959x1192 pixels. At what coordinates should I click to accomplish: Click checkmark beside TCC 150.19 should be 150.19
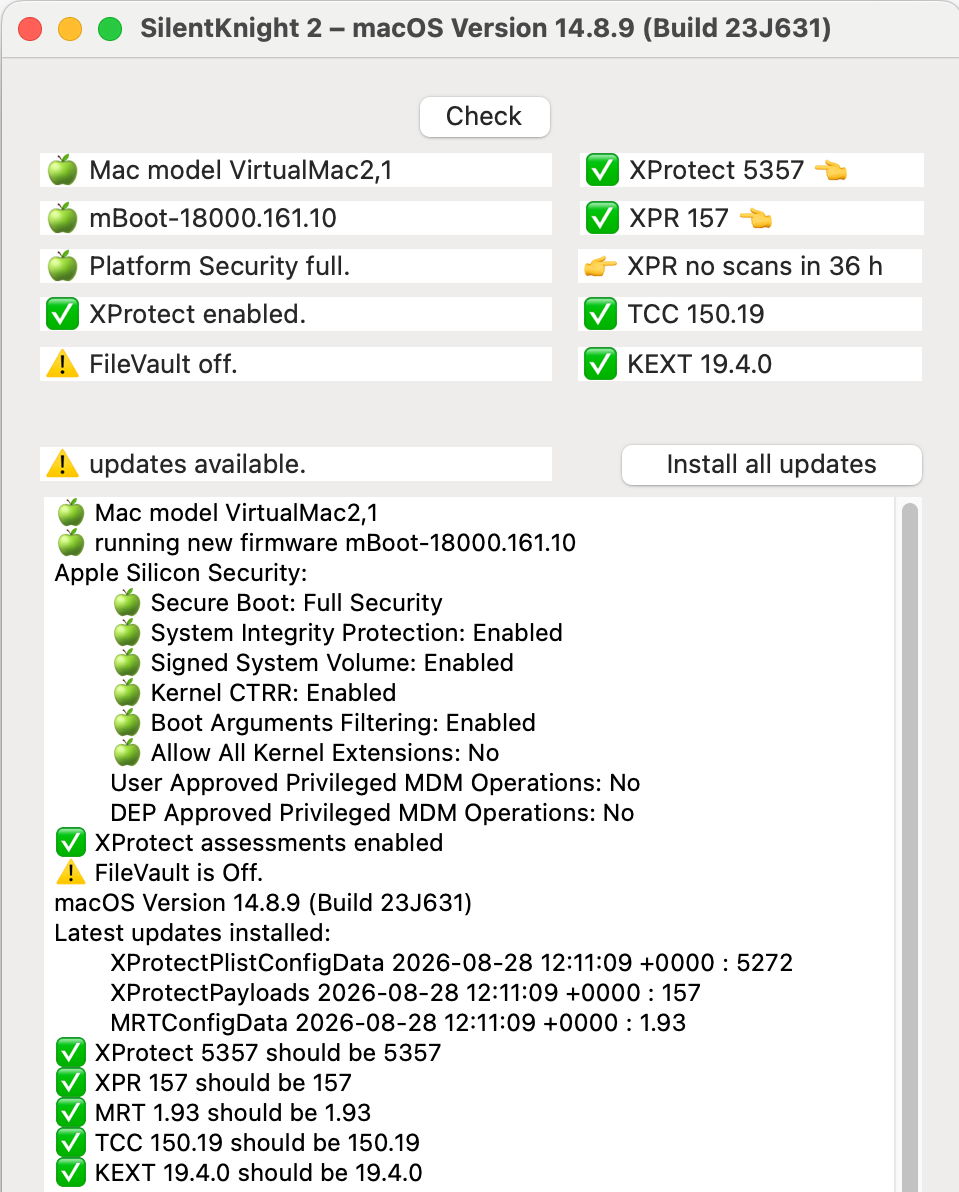pyautogui.click(x=71, y=1143)
